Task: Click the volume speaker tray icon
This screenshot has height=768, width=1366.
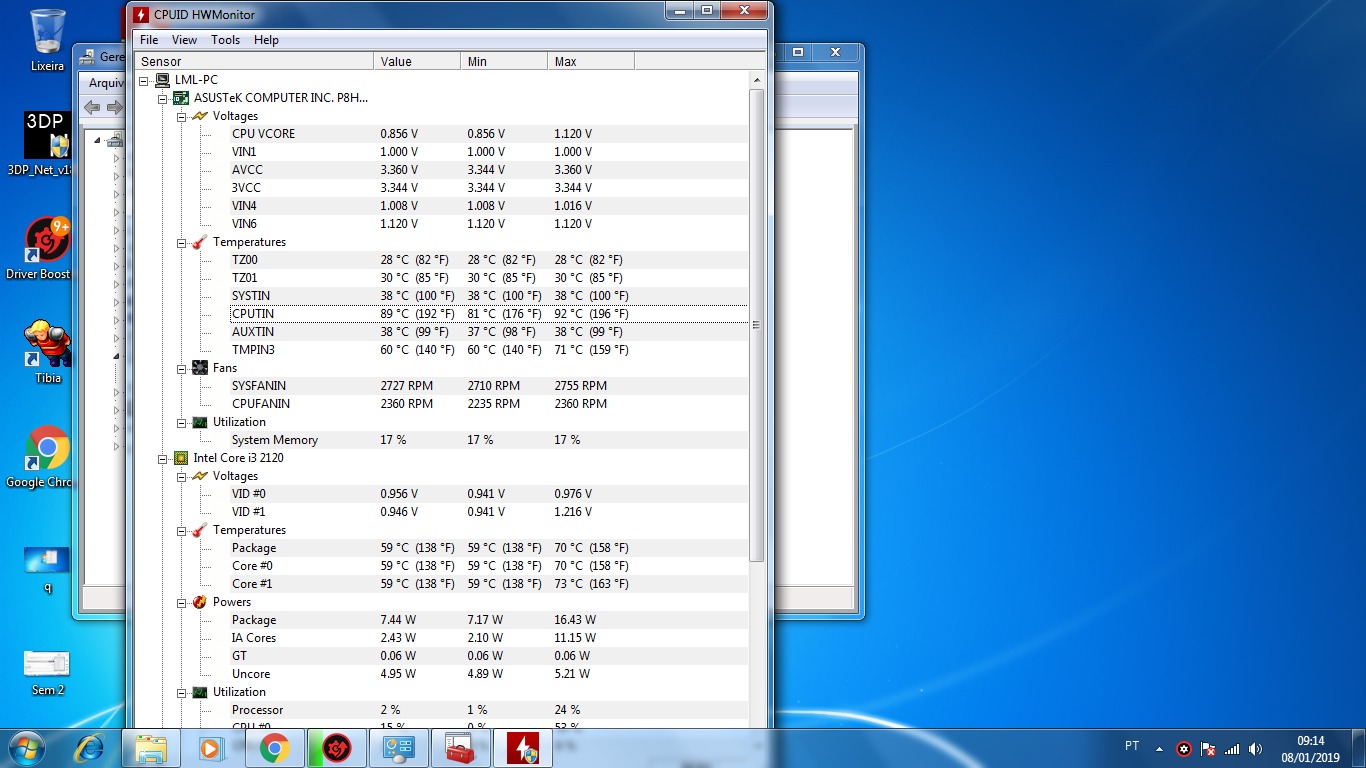Action: coord(1256,748)
